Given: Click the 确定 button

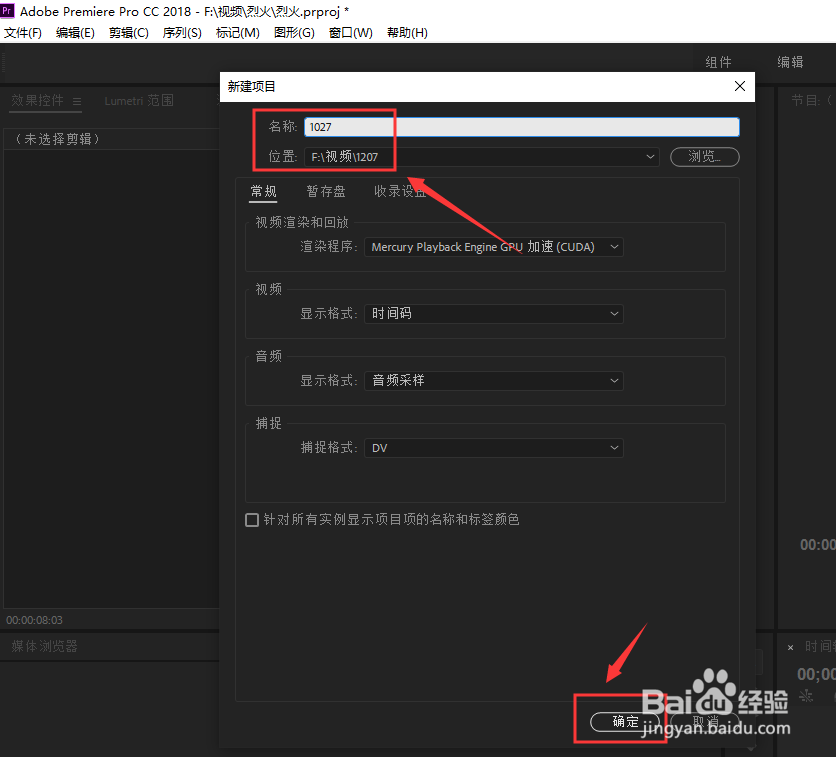Looking at the screenshot, I should 625,722.
